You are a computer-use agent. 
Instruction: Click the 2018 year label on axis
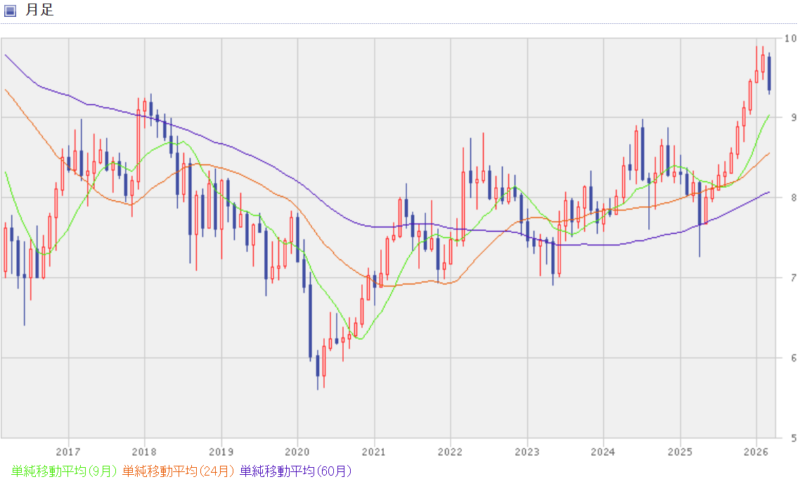(x=144, y=452)
